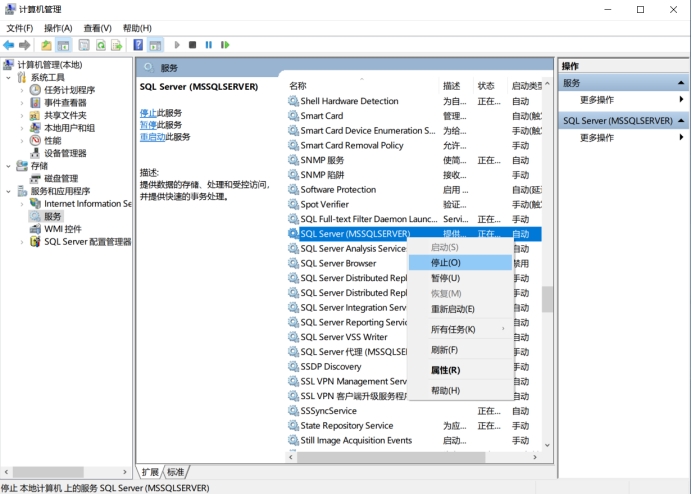The height and width of the screenshot is (494, 692).
Task: Collapse the 系统工具 tree node
Action: 9,77
